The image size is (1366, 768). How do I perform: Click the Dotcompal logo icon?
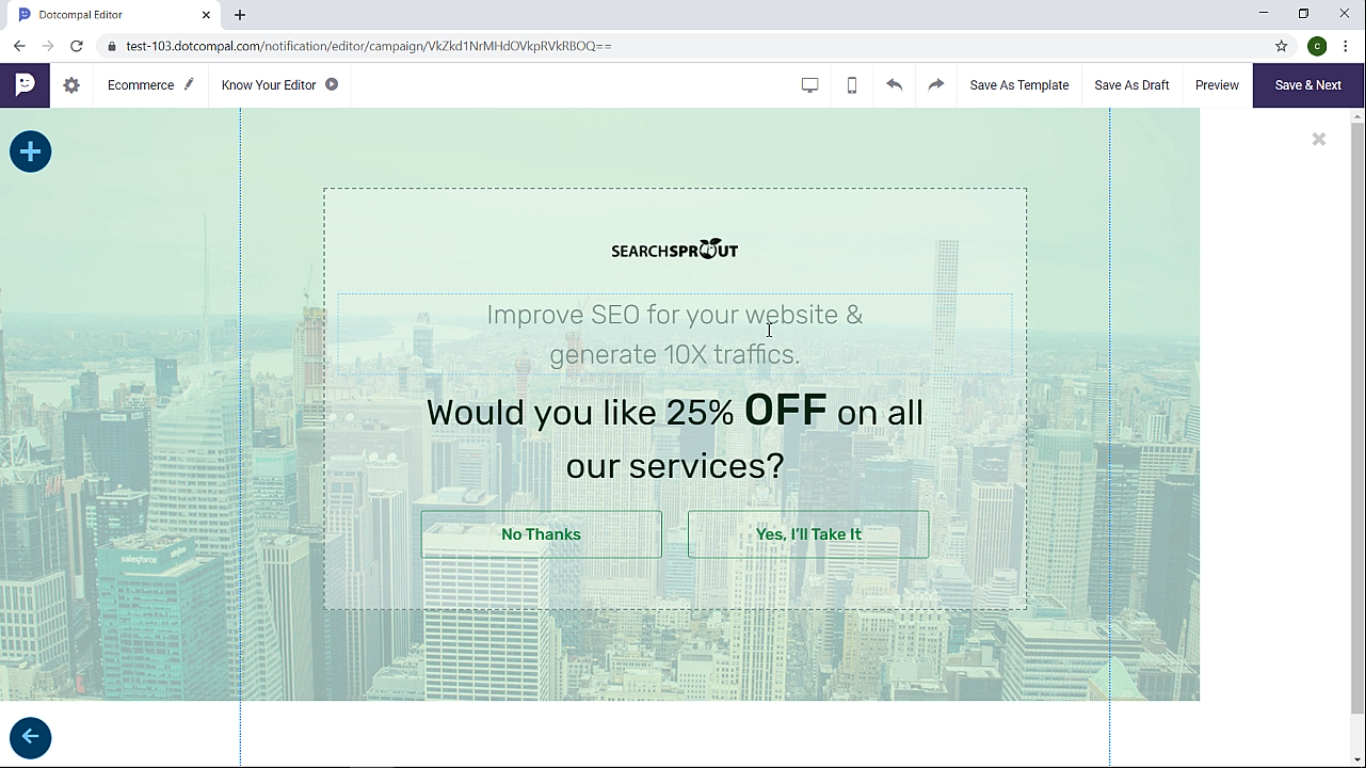click(x=25, y=85)
